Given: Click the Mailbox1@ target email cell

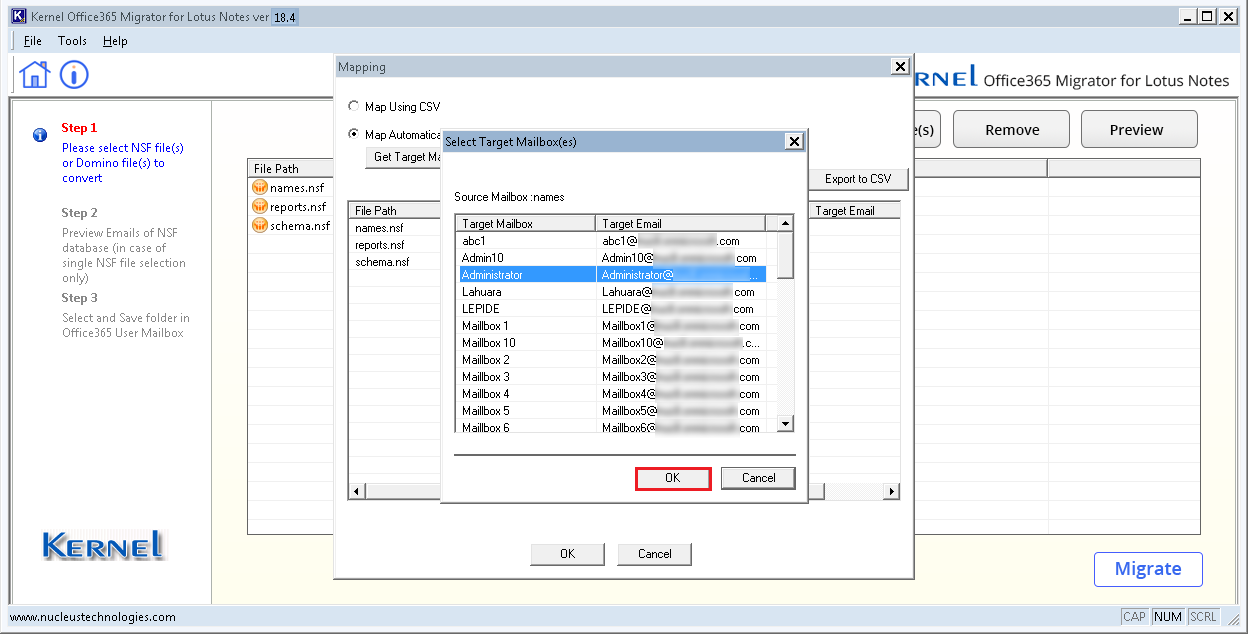Looking at the screenshot, I should (x=681, y=326).
